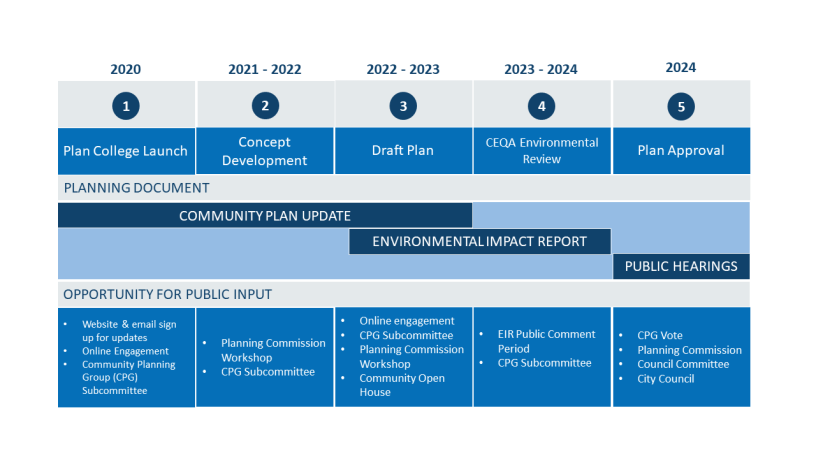Click 'Community Planning Group (CPG) Subcommittee' bullet
Image resolution: width=816 pixels, height=459 pixels.
[x=129, y=377]
